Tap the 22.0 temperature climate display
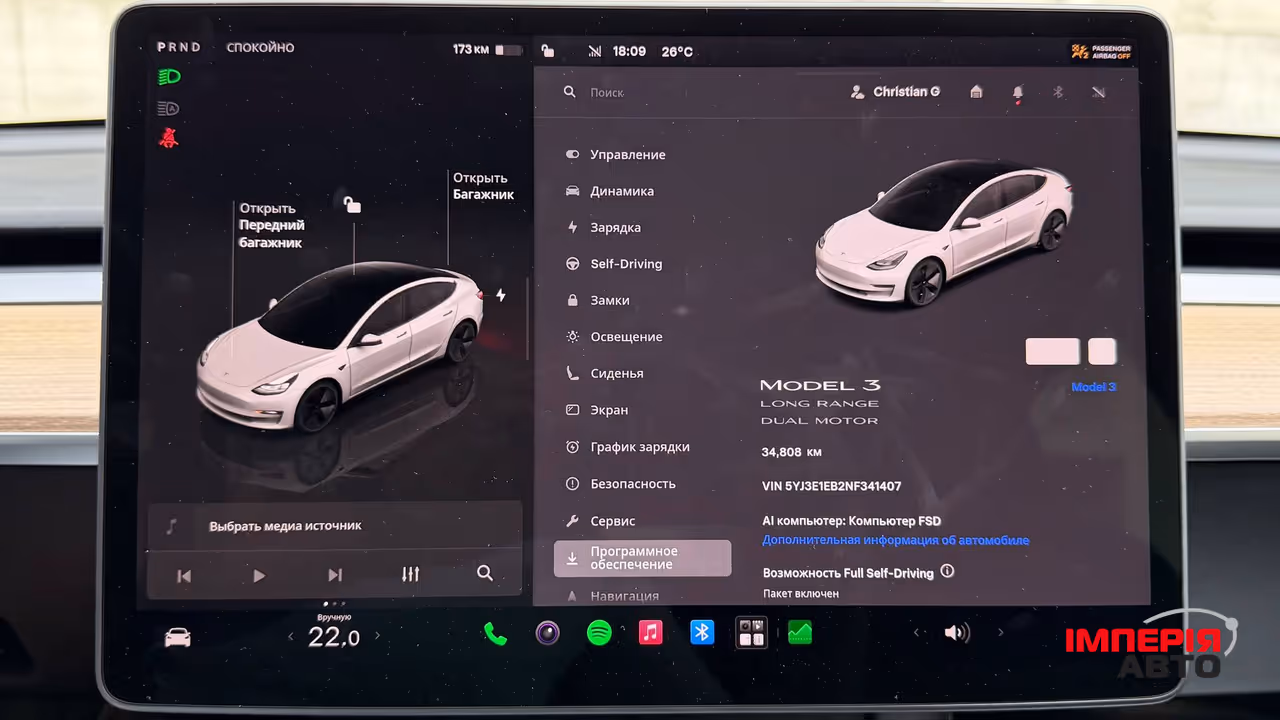 tap(334, 637)
